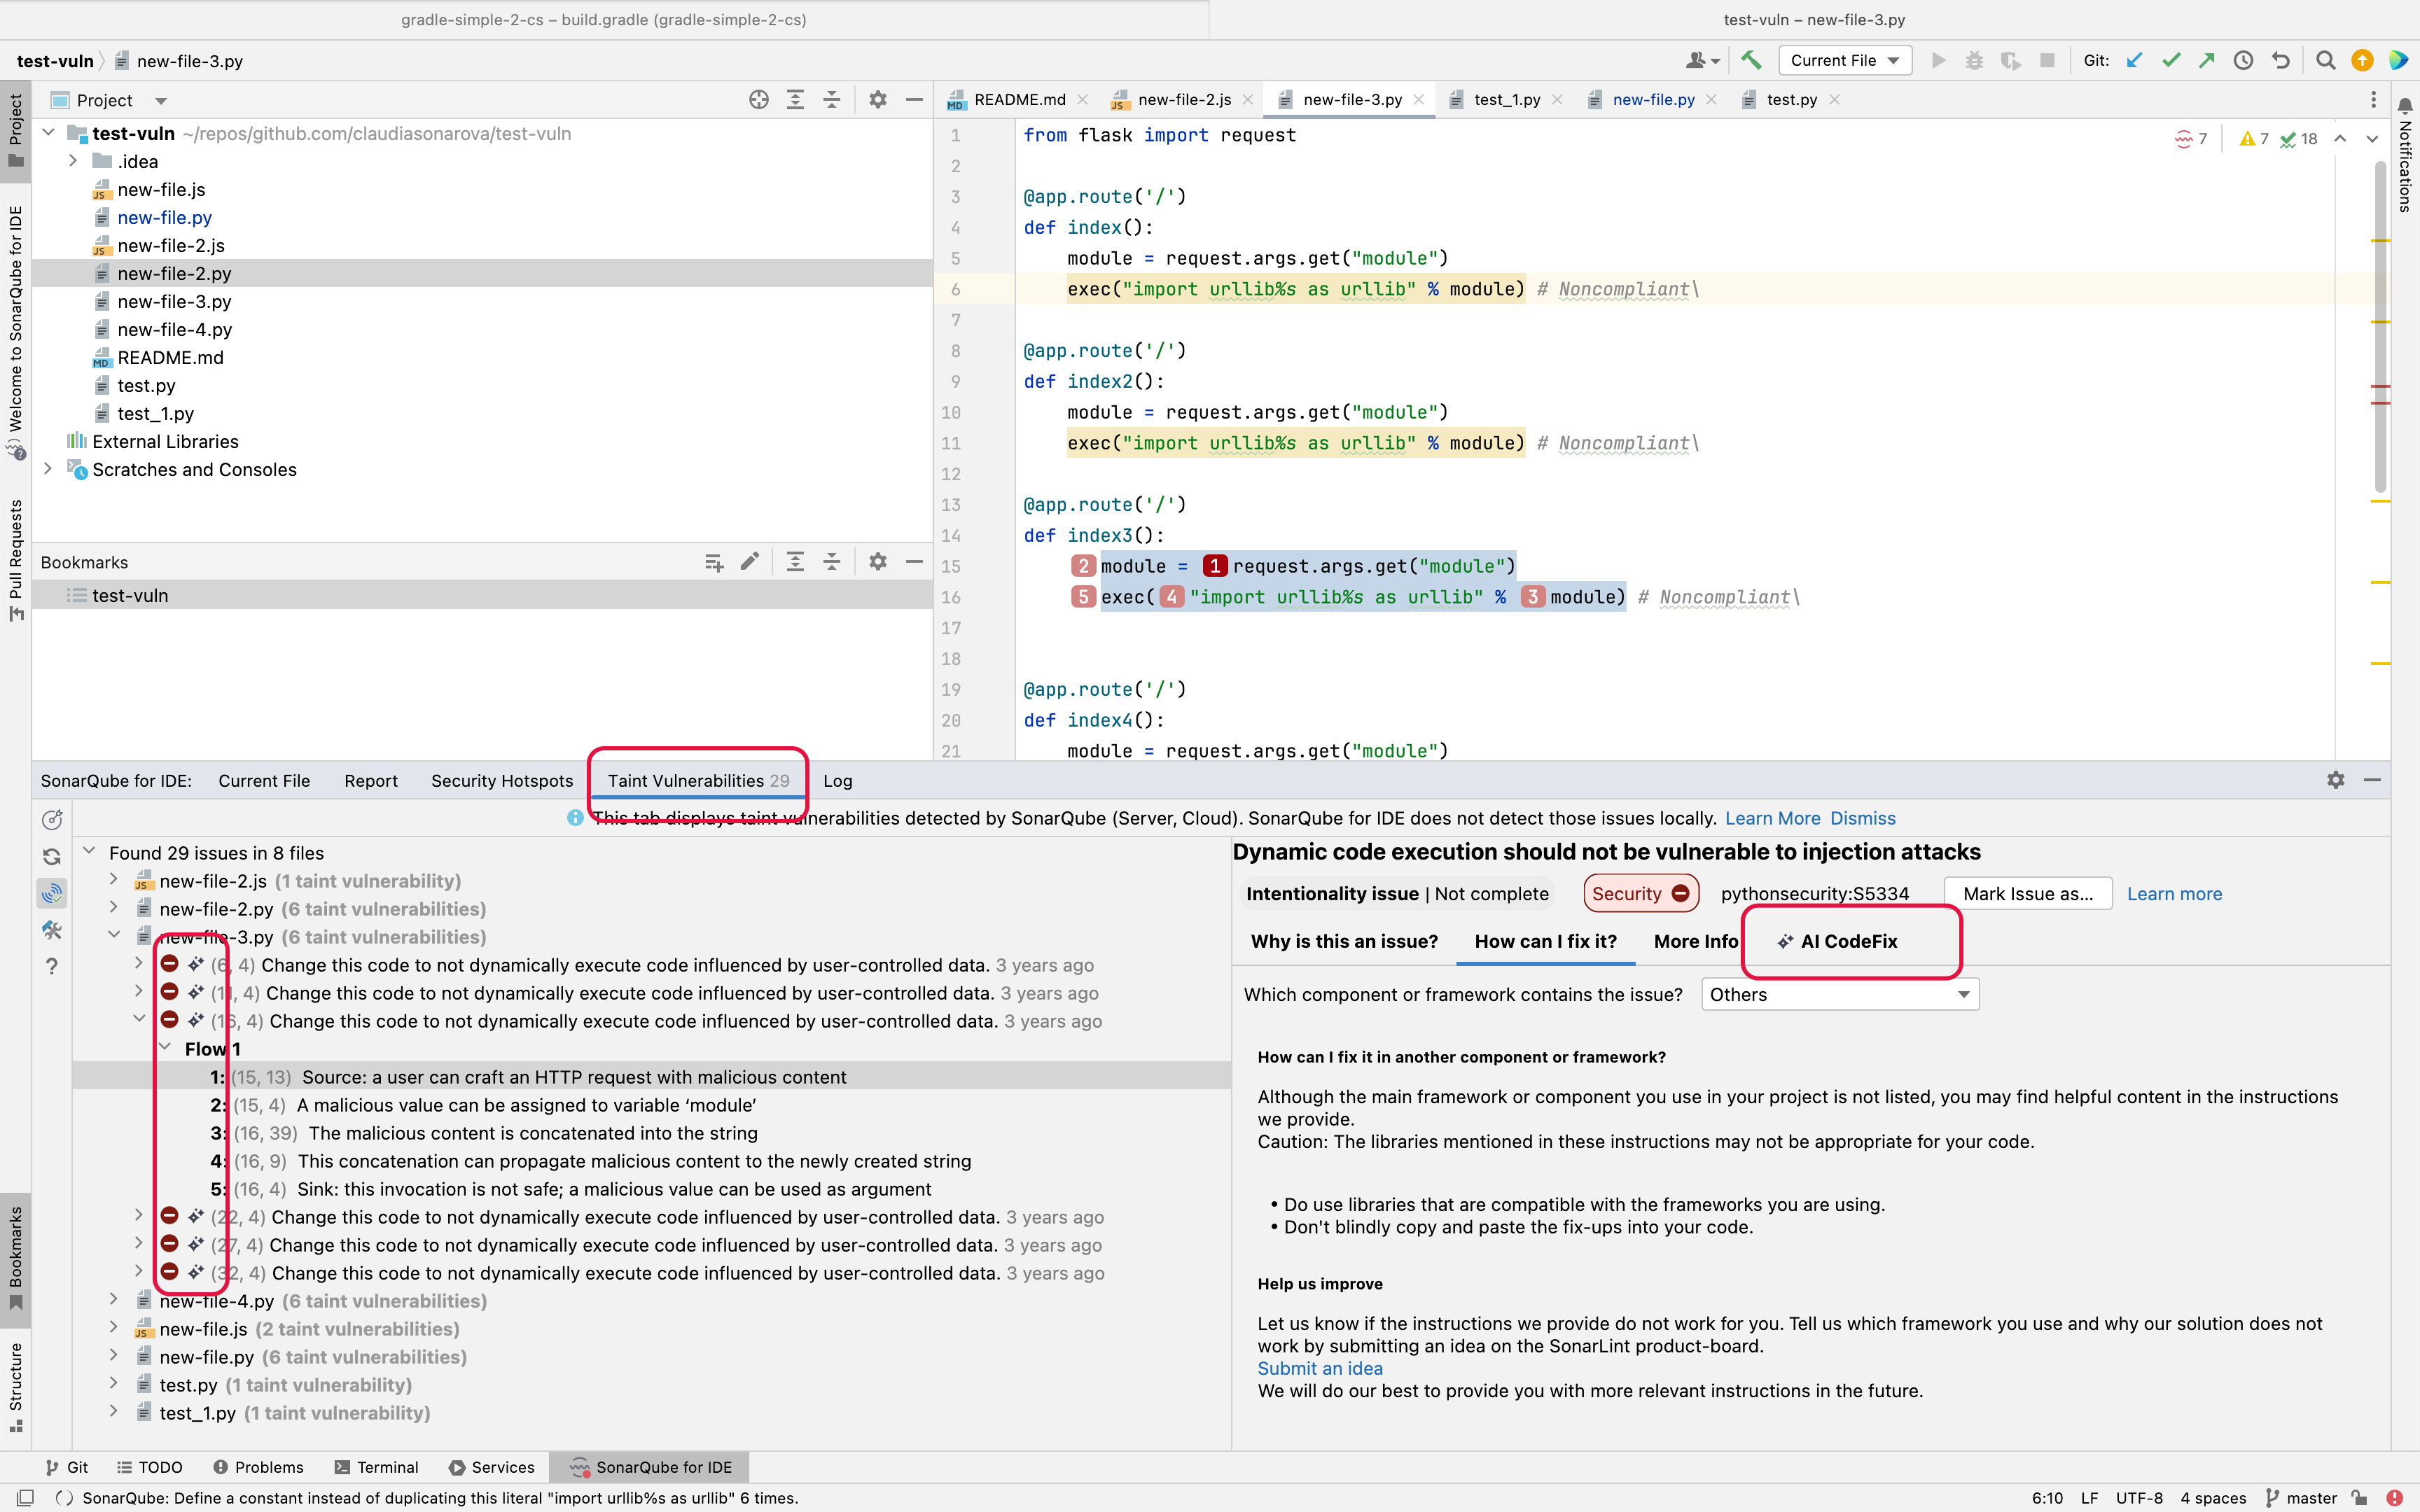The width and height of the screenshot is (2420, 1512).
Task: Open Project panel gear options
Action: click(x=878, y=99)
